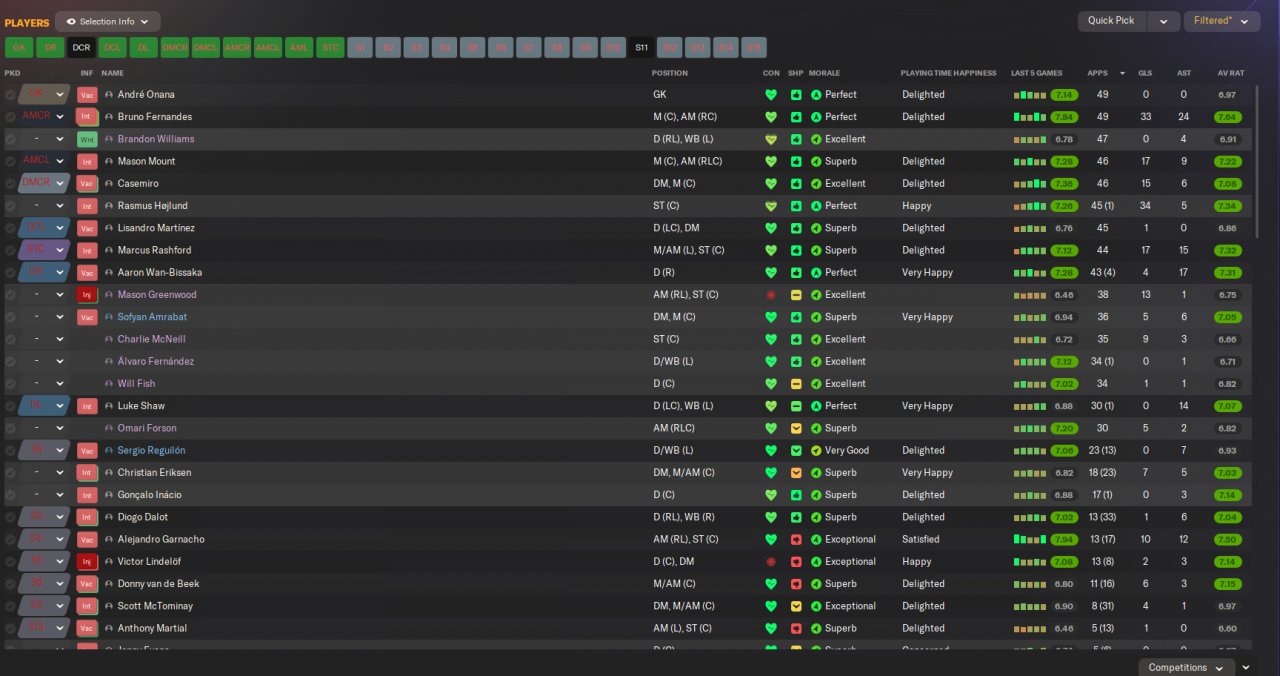Screen dimensions: 1280x676
Task: Open the Filtered dropdown
Action: point(1221,21)
